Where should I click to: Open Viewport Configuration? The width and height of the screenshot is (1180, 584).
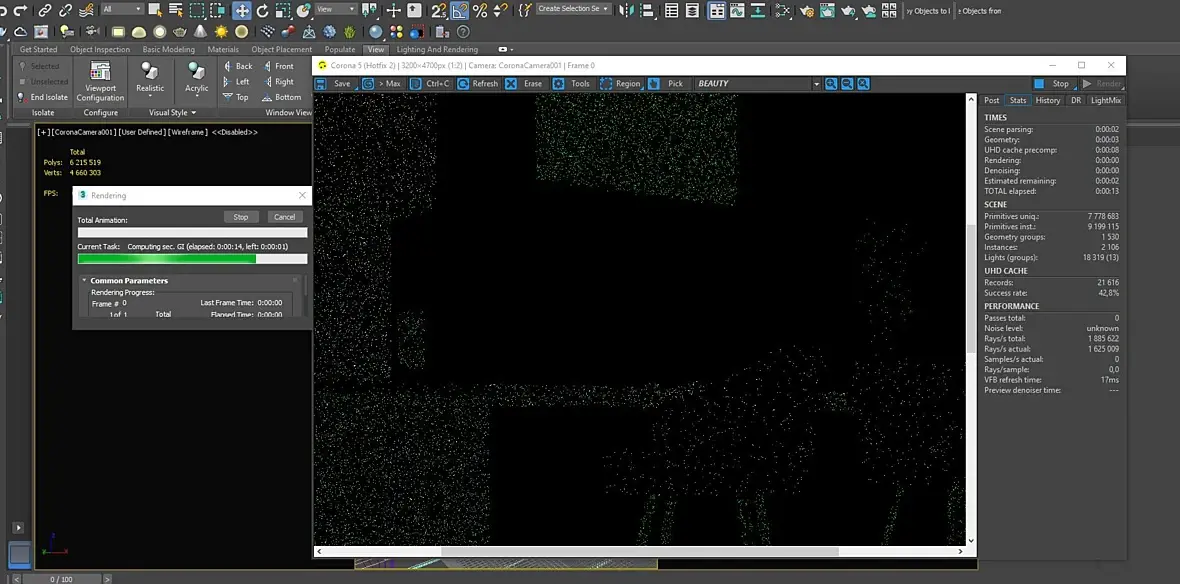tap(100, 81)
